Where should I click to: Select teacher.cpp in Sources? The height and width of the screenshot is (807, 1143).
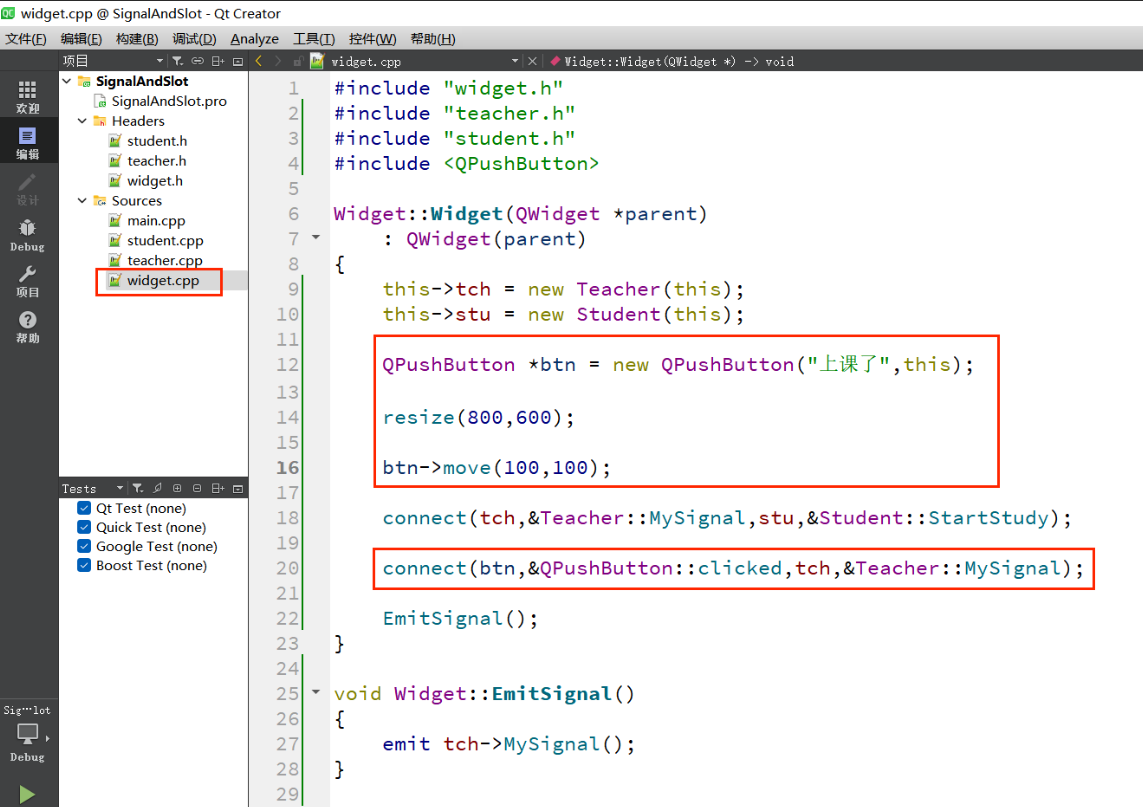165,260
